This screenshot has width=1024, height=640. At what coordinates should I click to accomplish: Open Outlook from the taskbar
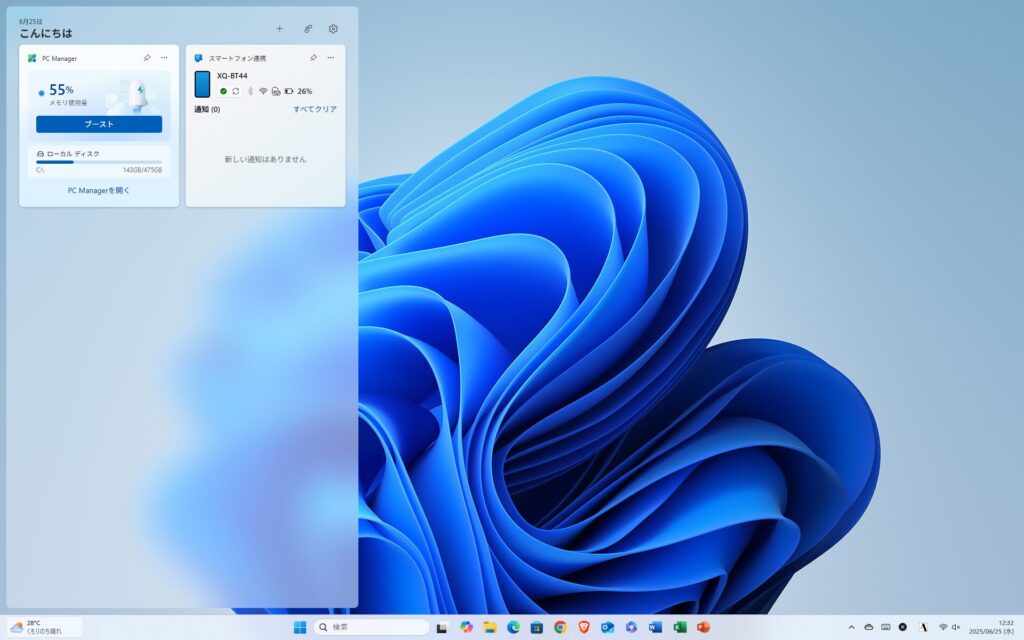607,628
